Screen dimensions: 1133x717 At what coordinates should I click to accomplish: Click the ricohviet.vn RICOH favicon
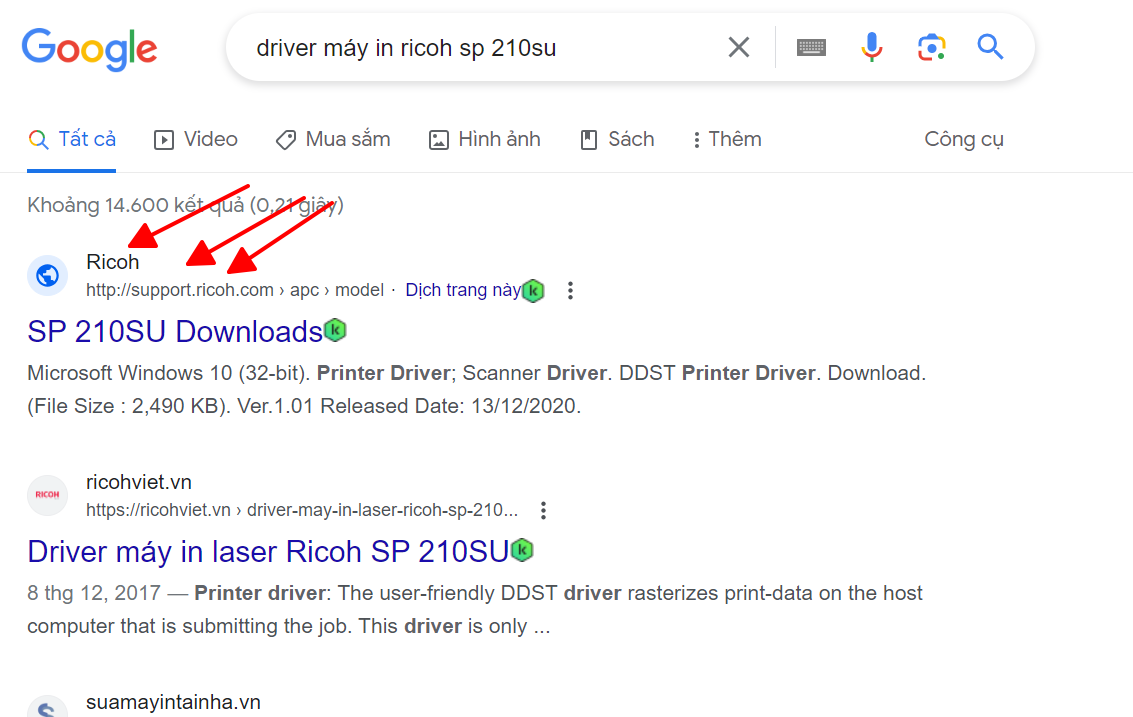tap(48, 495)
